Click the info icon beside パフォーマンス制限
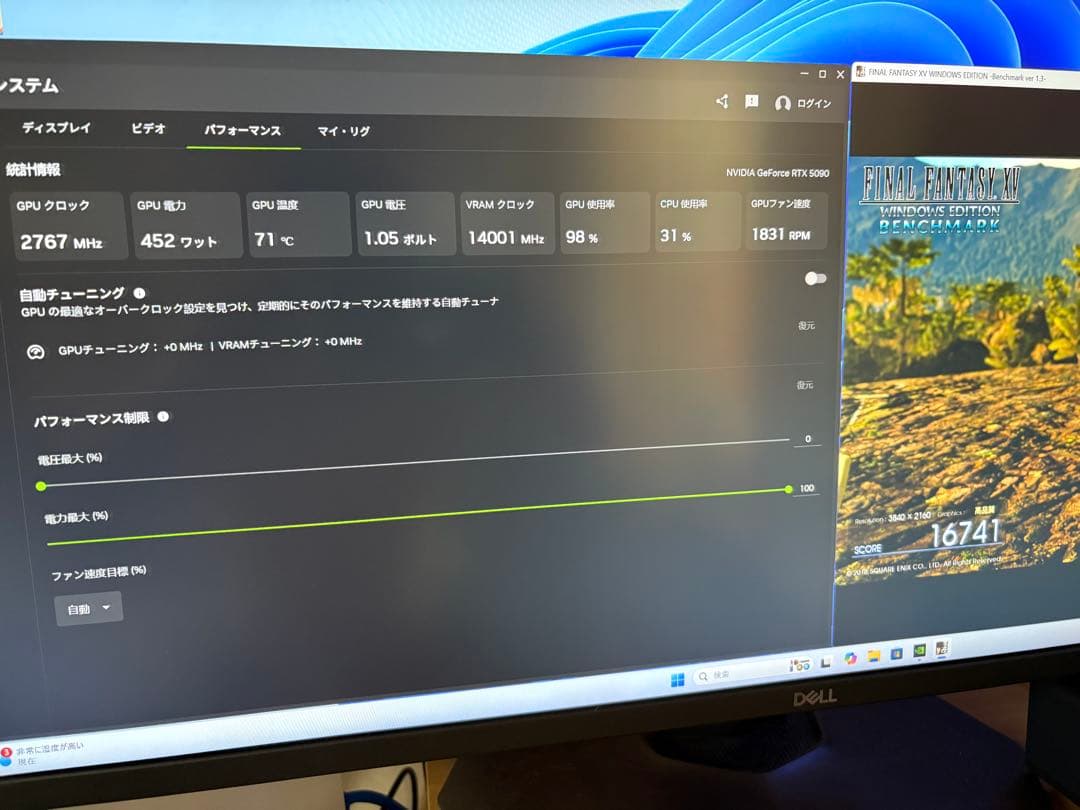 (164, 416)
